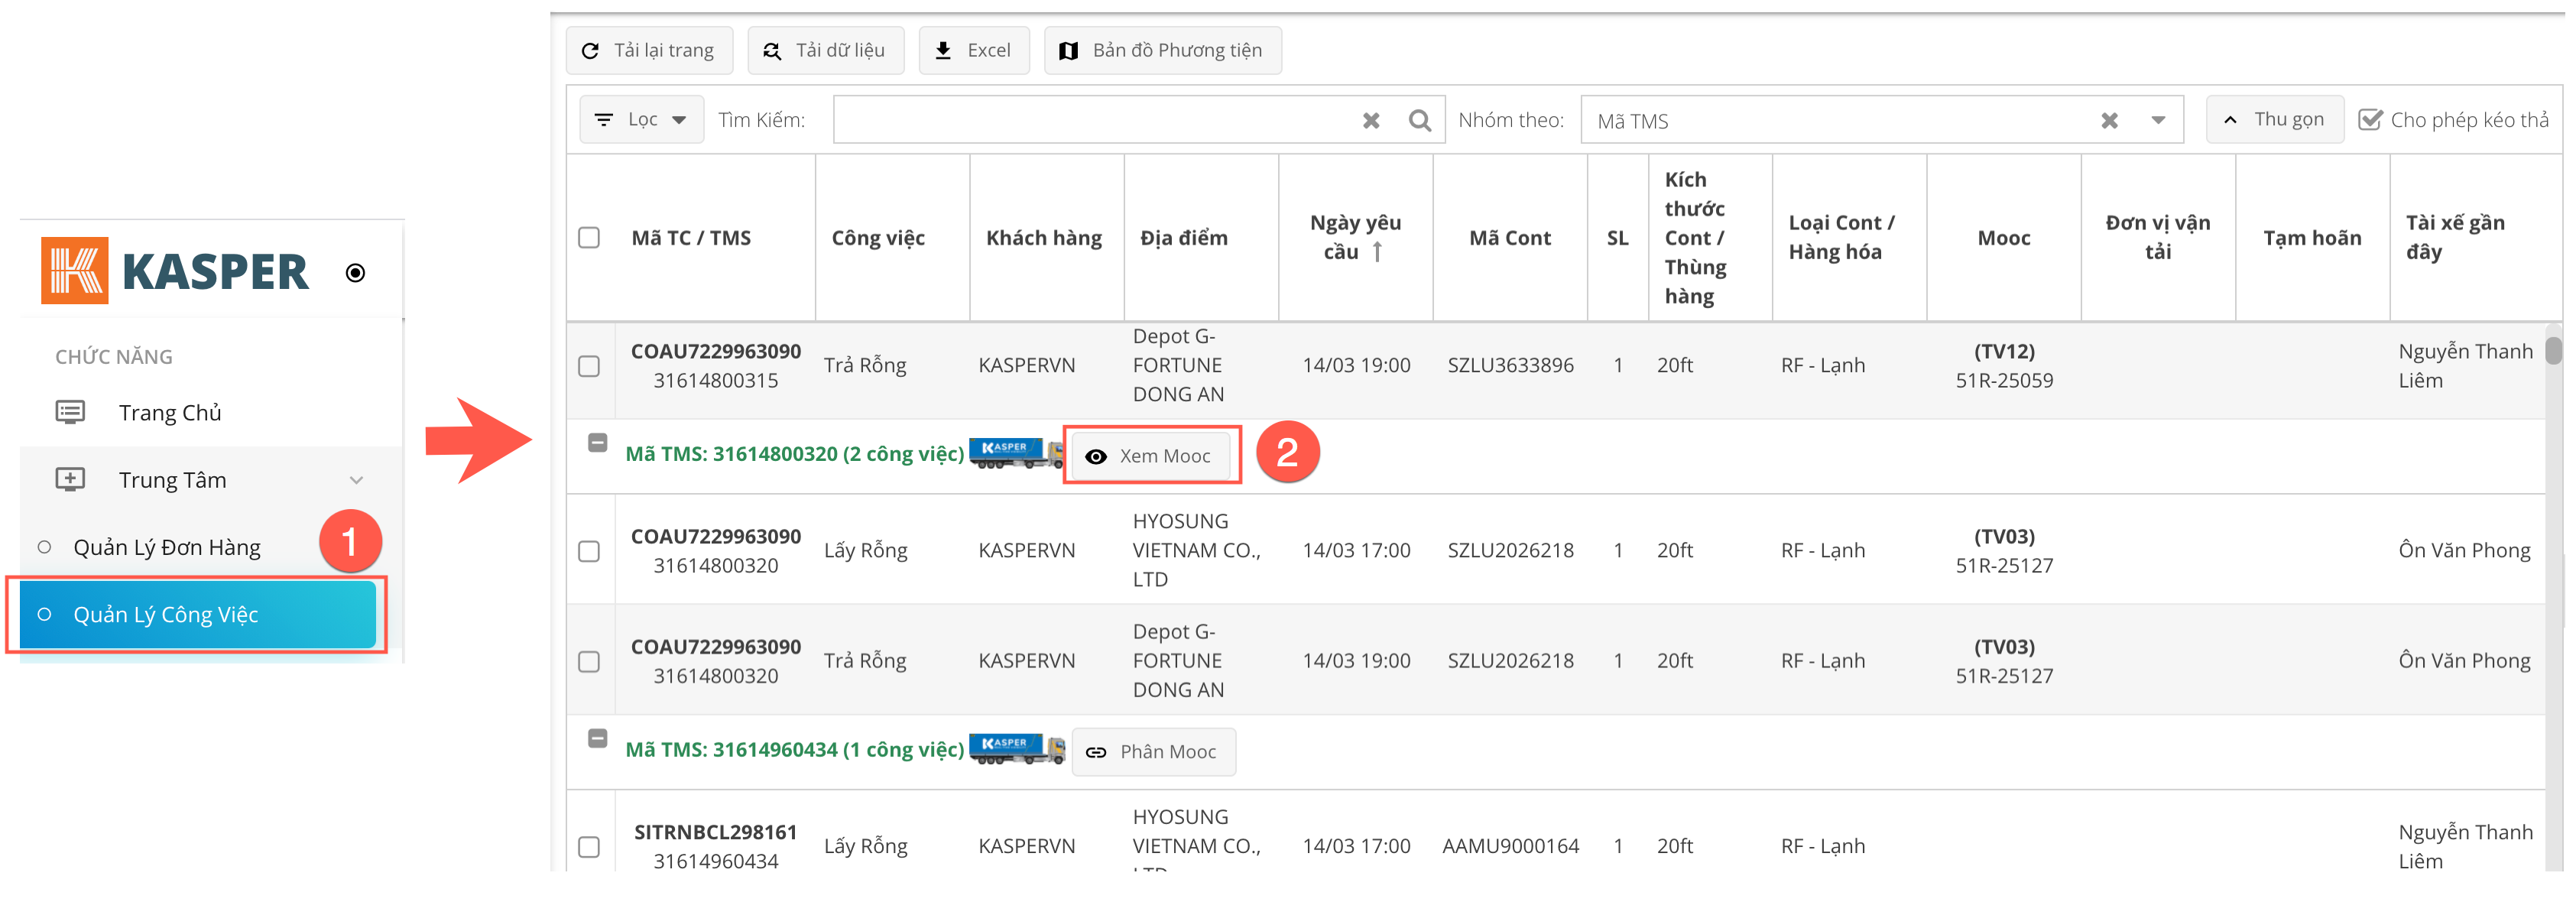Click the Xem Mooc button
Viewport: 2576px width, 902px height.
(x=1150, y=456)
